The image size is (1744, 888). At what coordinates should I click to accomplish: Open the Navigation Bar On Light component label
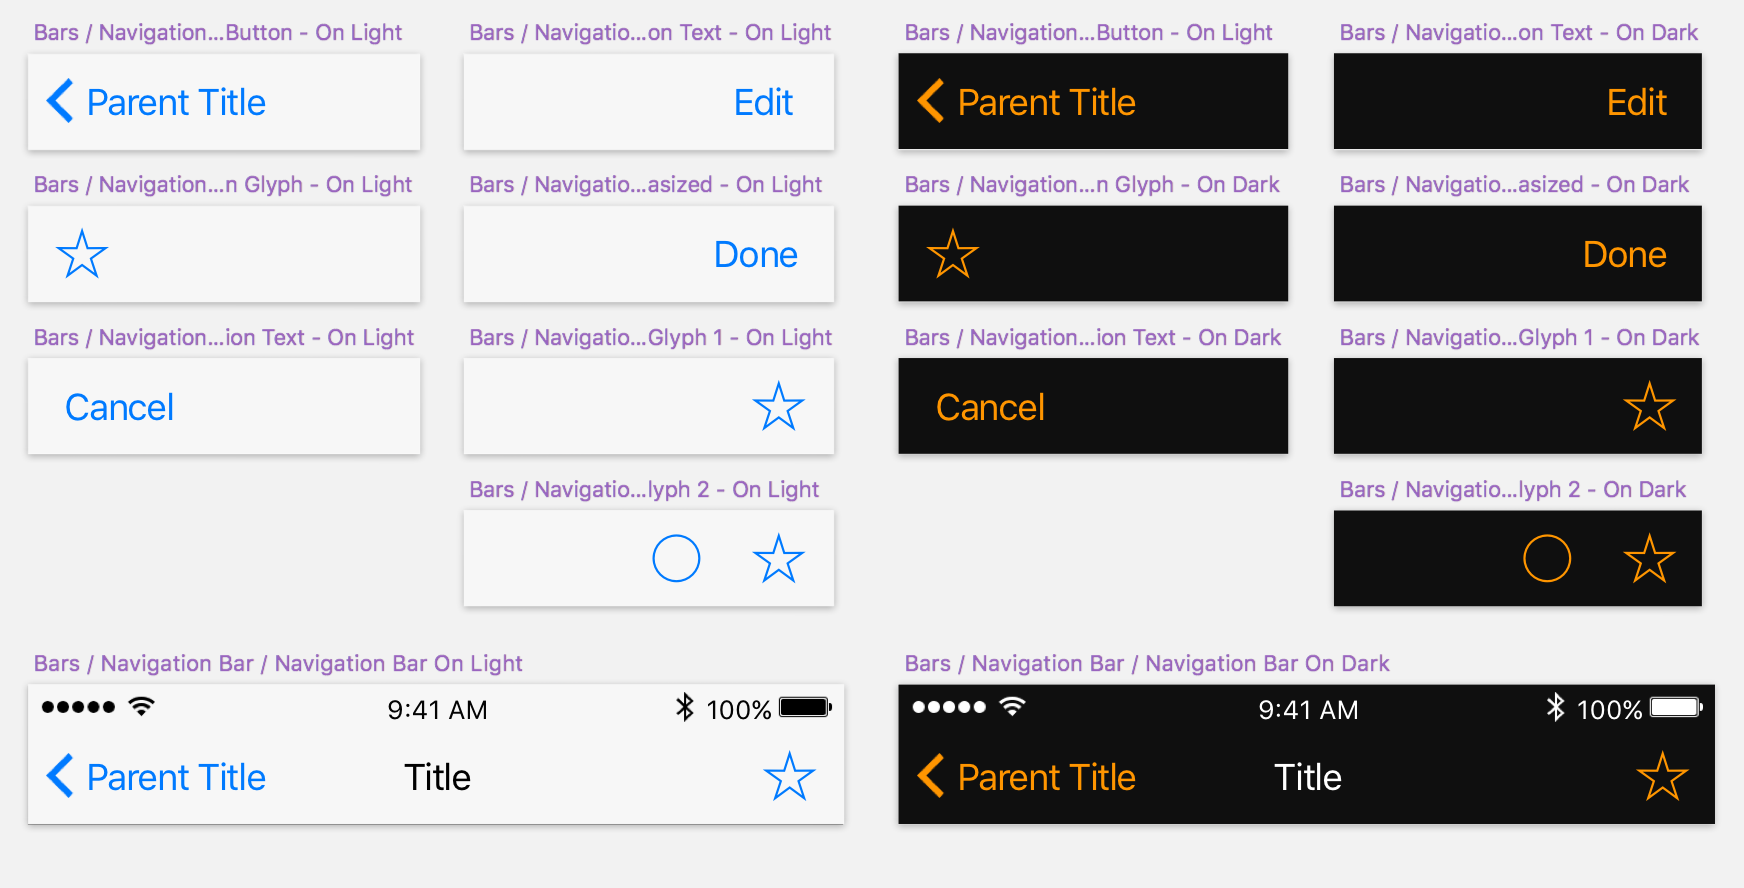(x=276, y=663)
